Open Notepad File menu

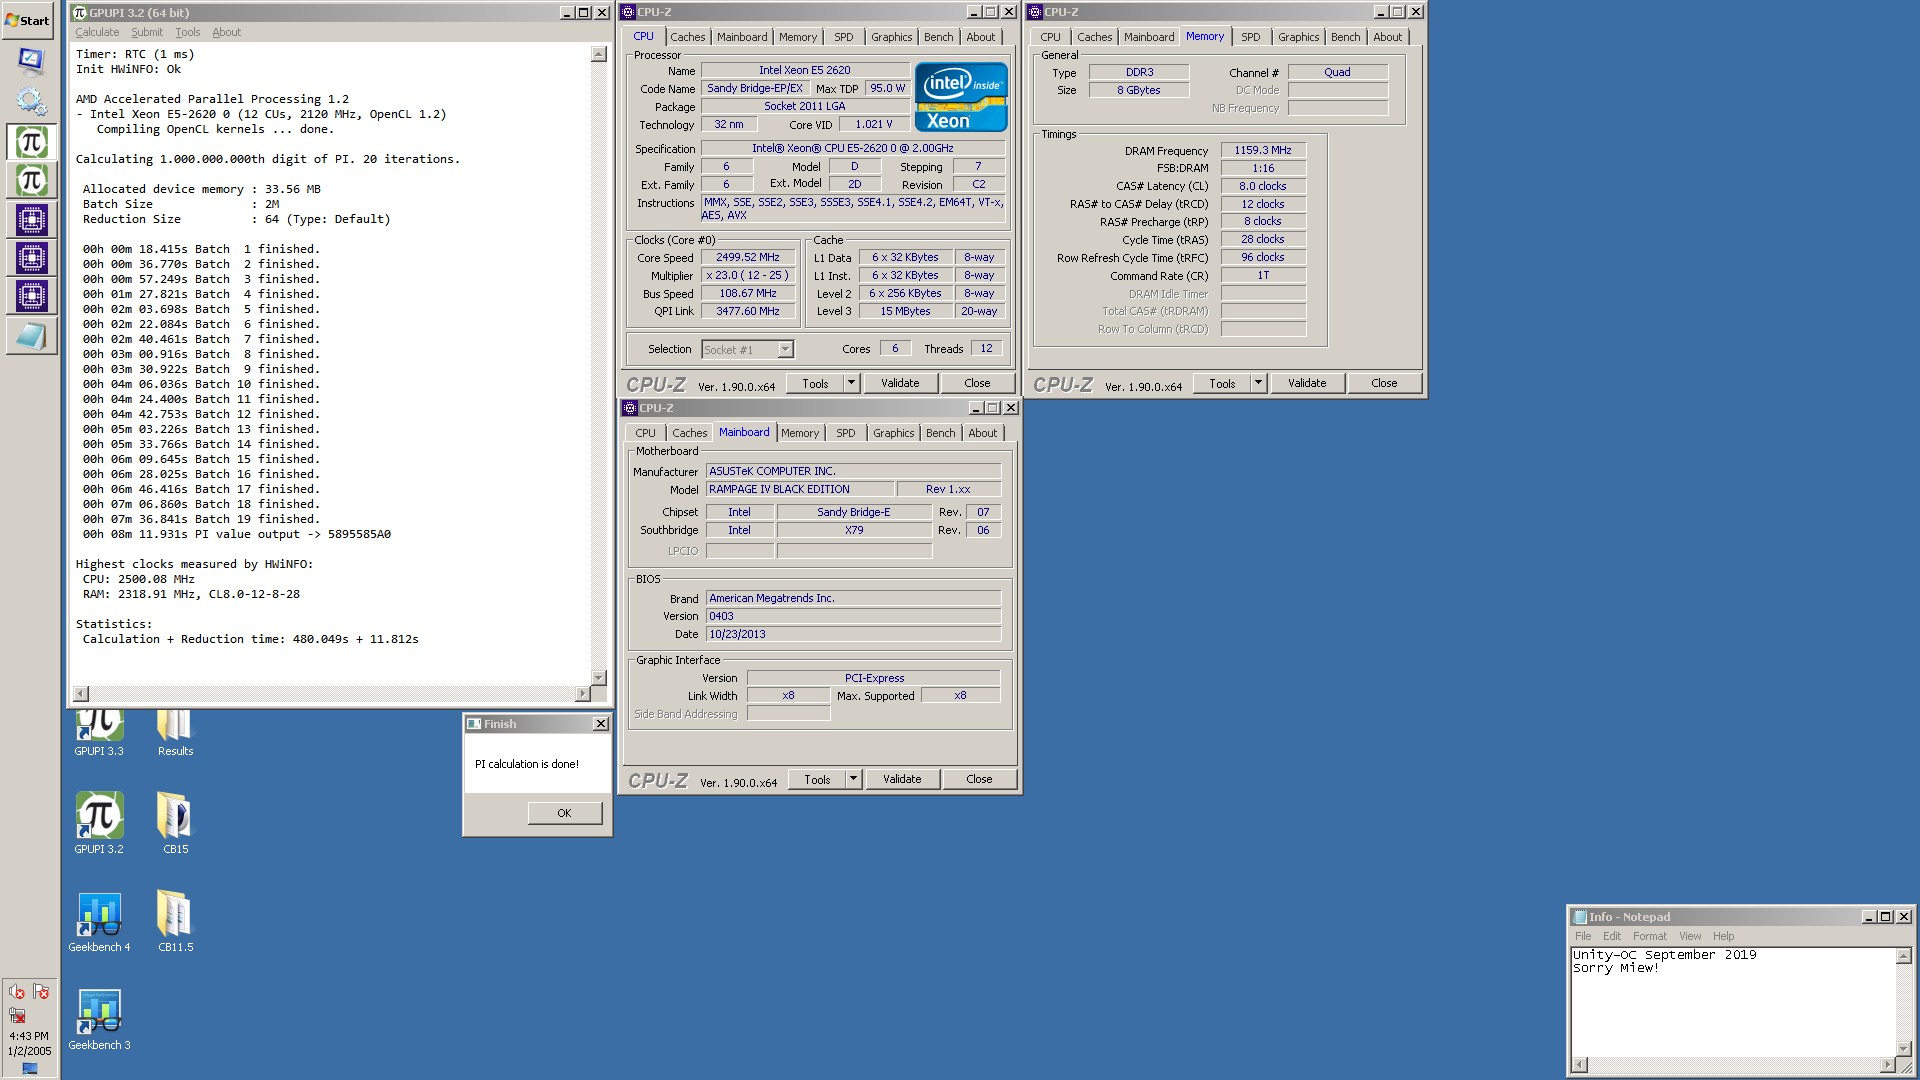(1583, 936)
